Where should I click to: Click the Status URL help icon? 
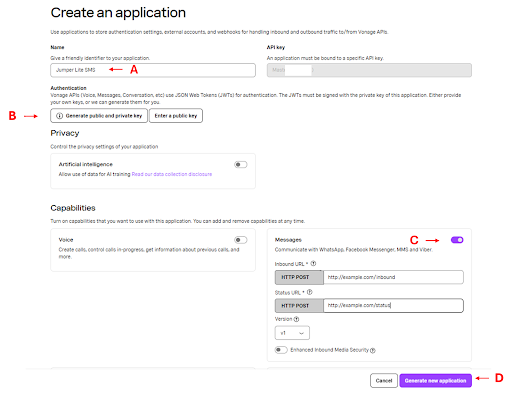309,292
